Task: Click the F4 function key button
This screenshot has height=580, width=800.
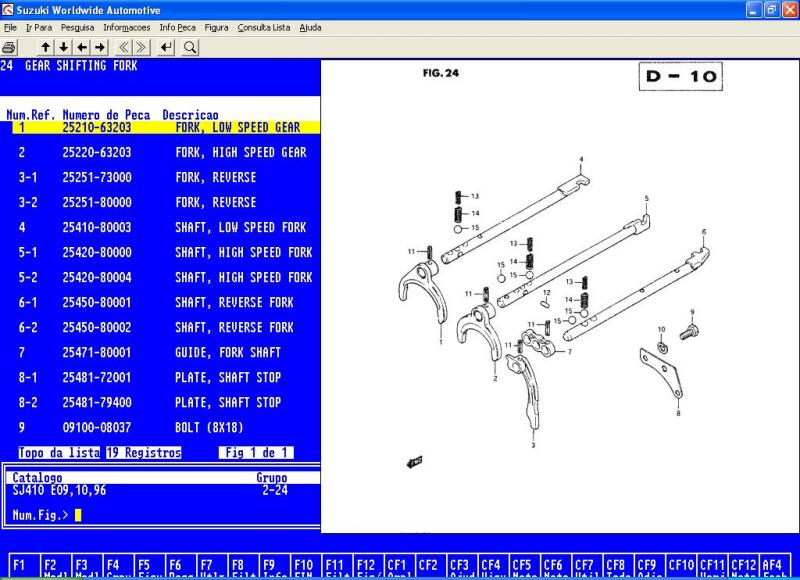Action: (119, 565)
